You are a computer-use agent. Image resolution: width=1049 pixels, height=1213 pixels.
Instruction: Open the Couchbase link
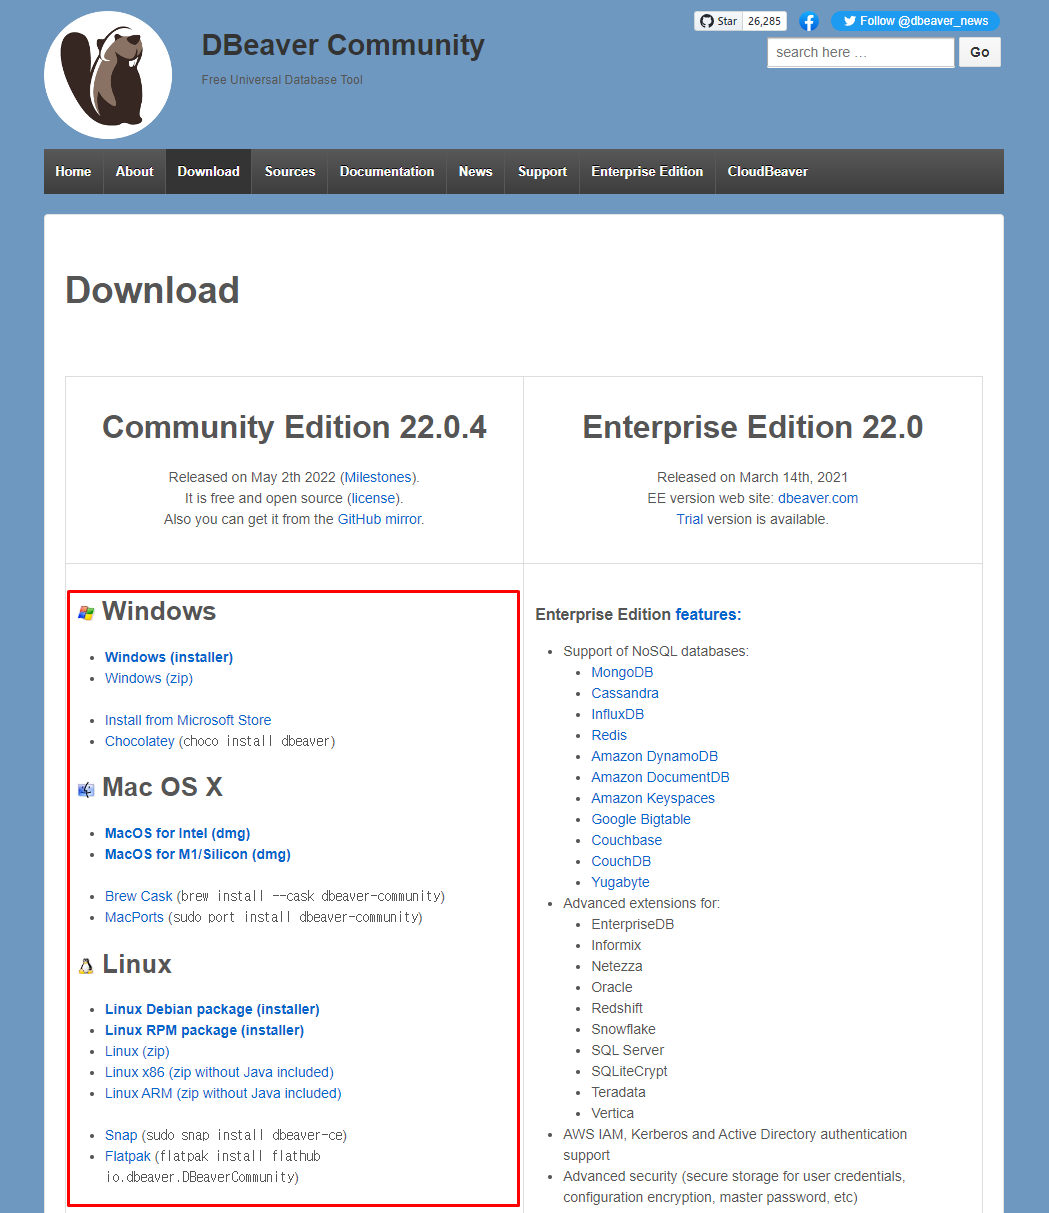coord(627,840)
